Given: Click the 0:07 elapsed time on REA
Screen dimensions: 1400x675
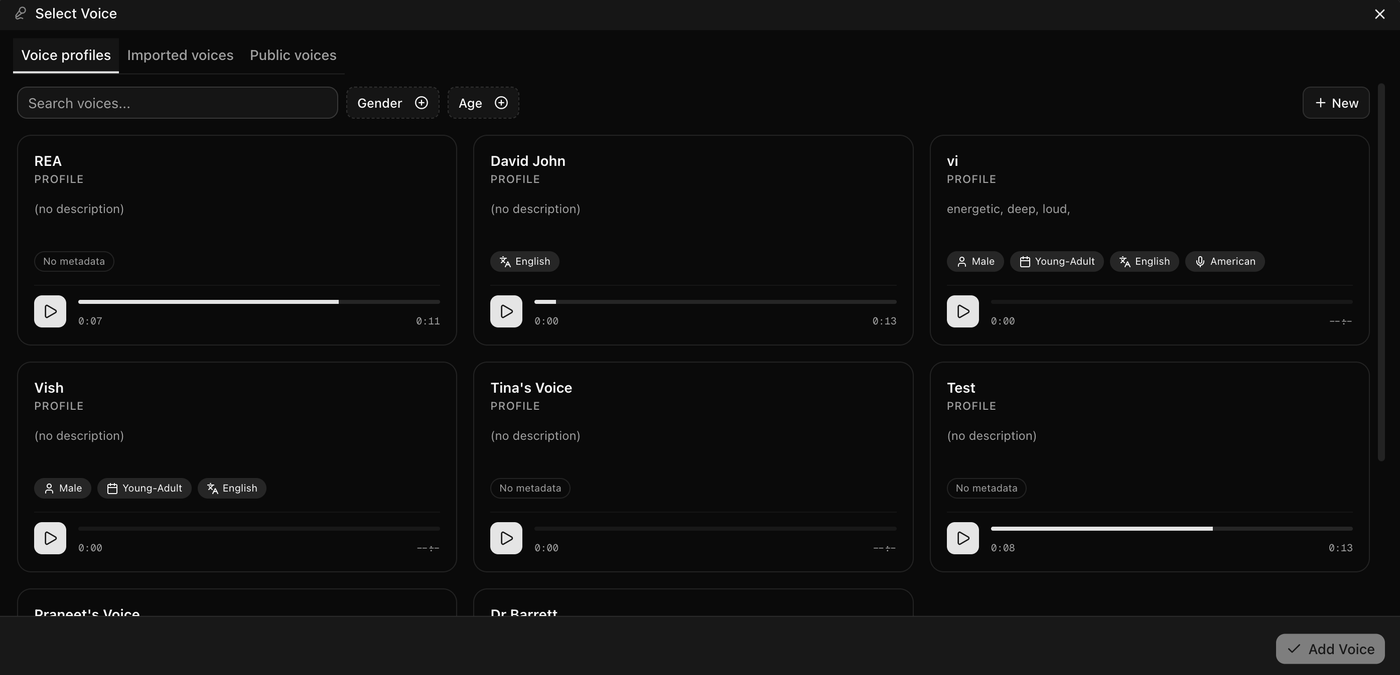Looking at the screenshot, I should [x=90, y=321].
